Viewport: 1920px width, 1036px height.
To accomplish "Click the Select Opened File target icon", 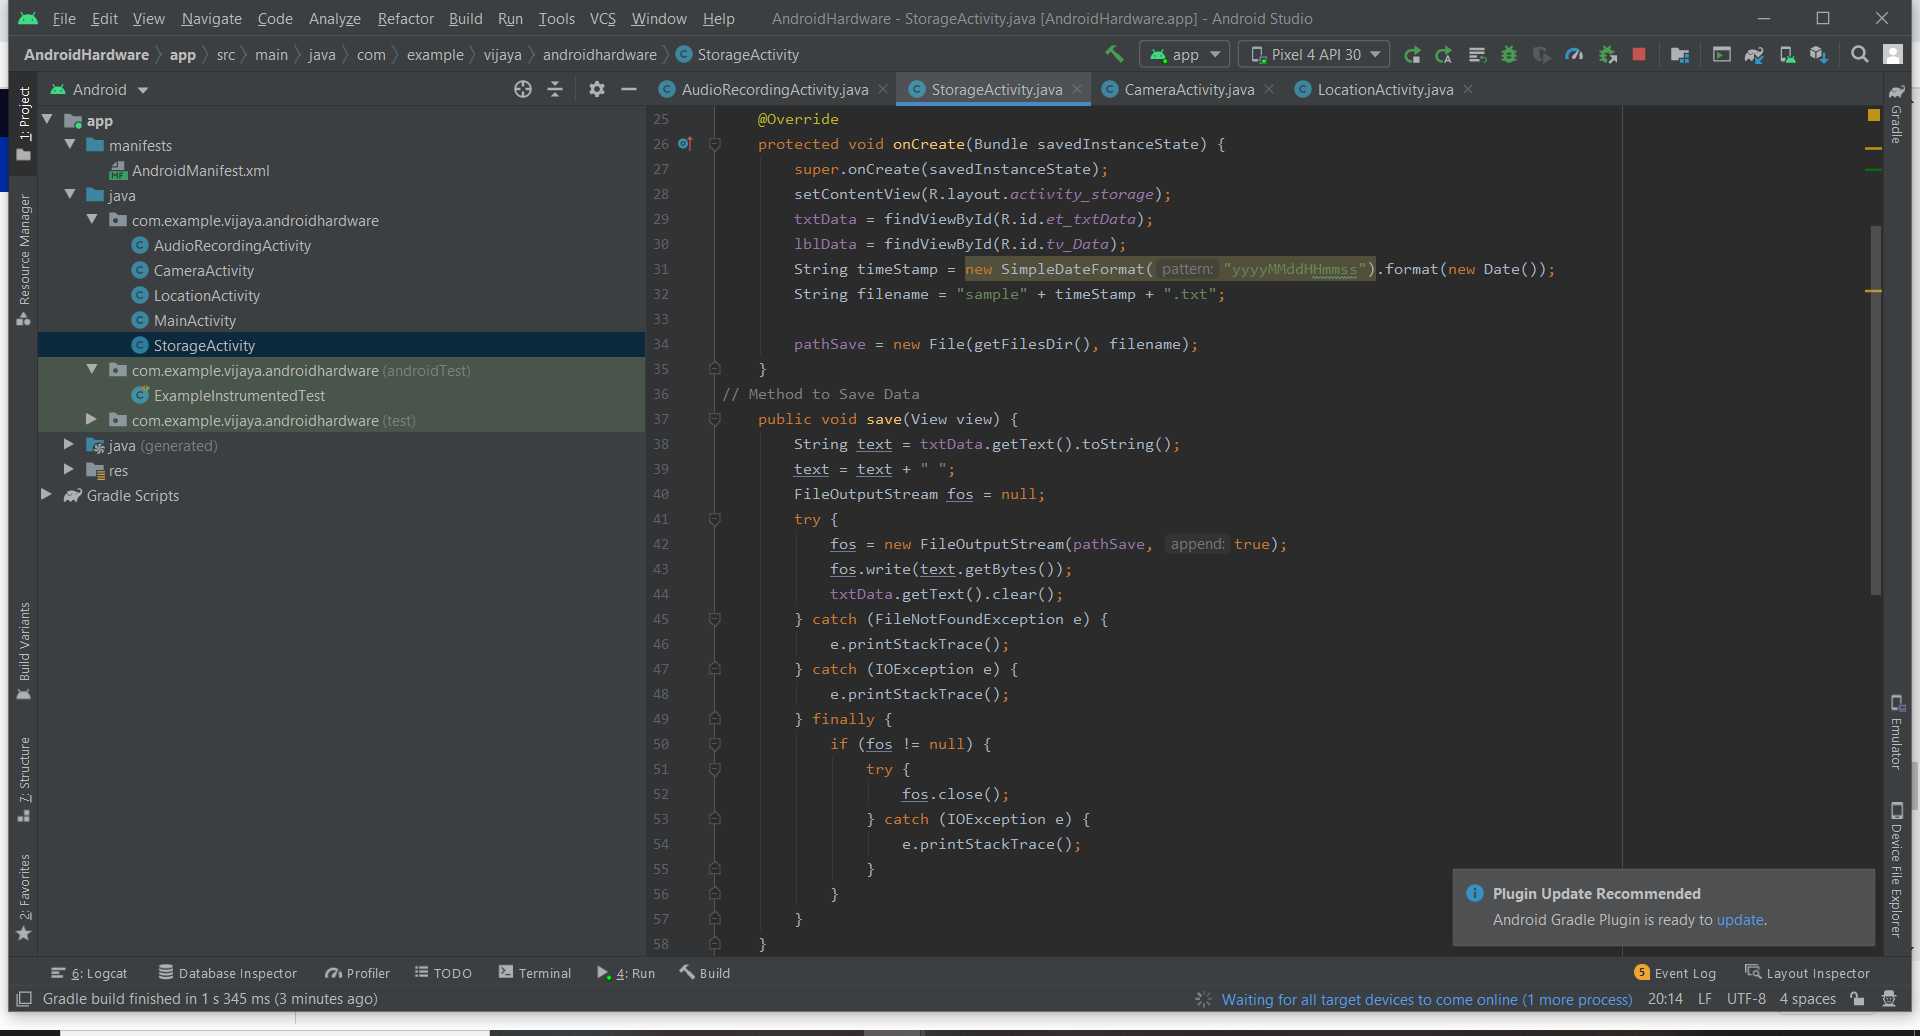I will tap(522, 89).
